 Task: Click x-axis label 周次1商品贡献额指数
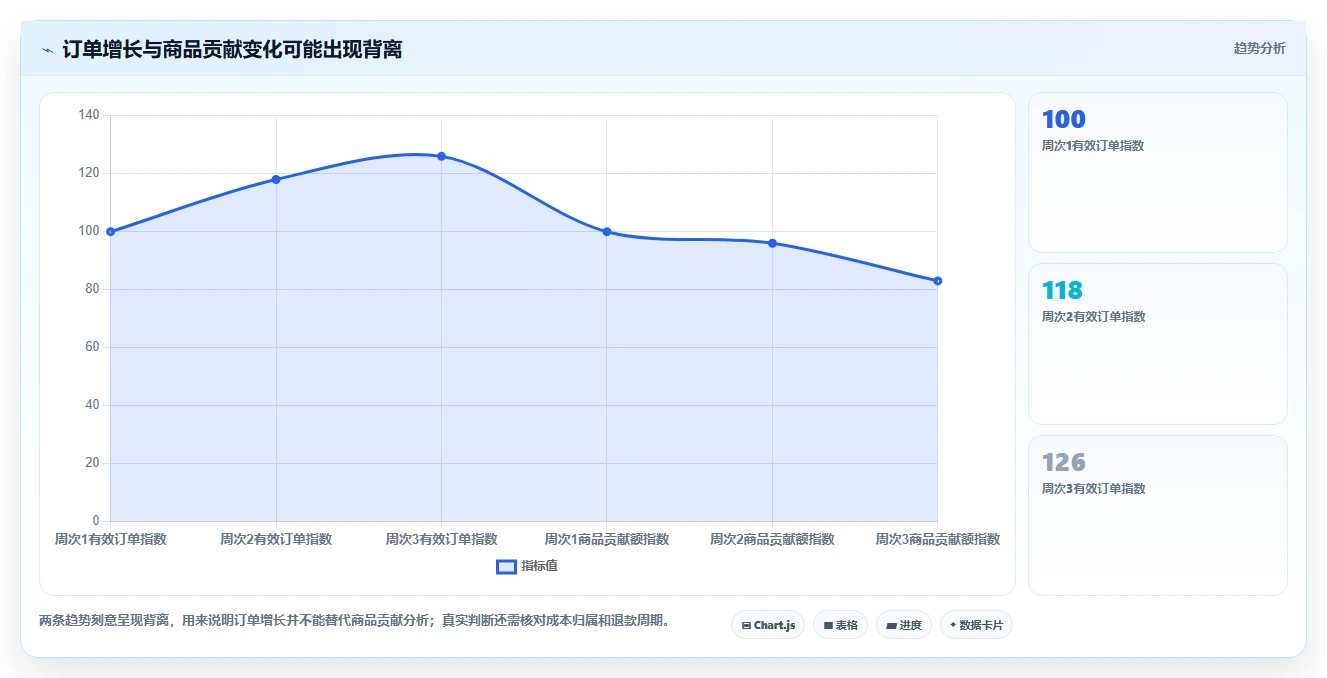tap(607, 539)
